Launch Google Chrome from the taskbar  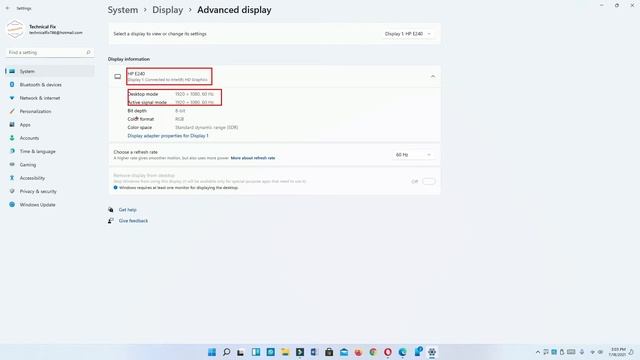[x=373, y=352]
